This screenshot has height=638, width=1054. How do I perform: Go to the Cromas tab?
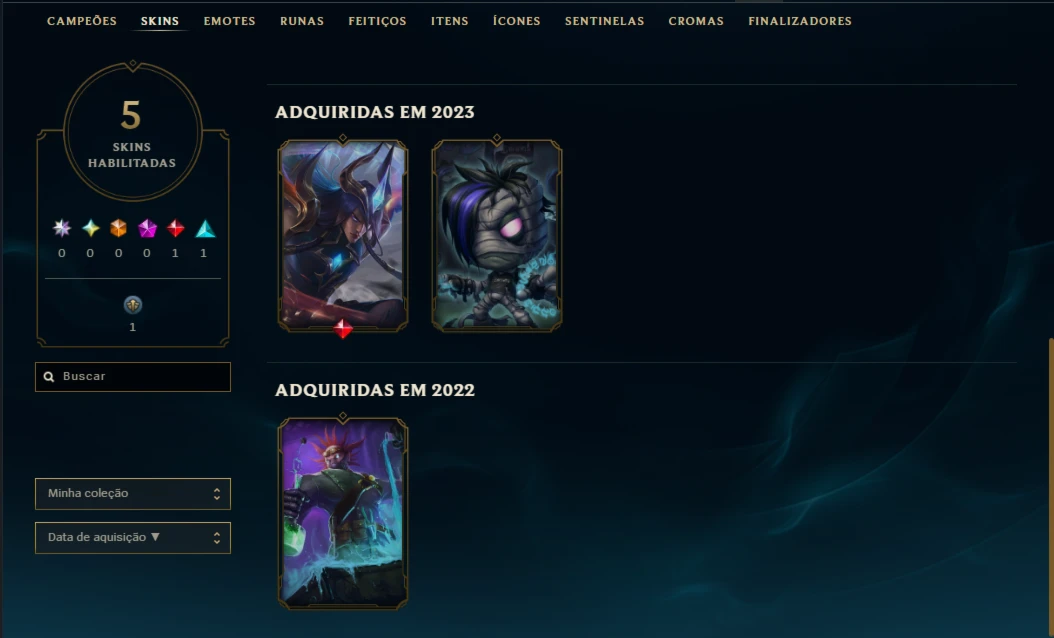coord(696,21)
